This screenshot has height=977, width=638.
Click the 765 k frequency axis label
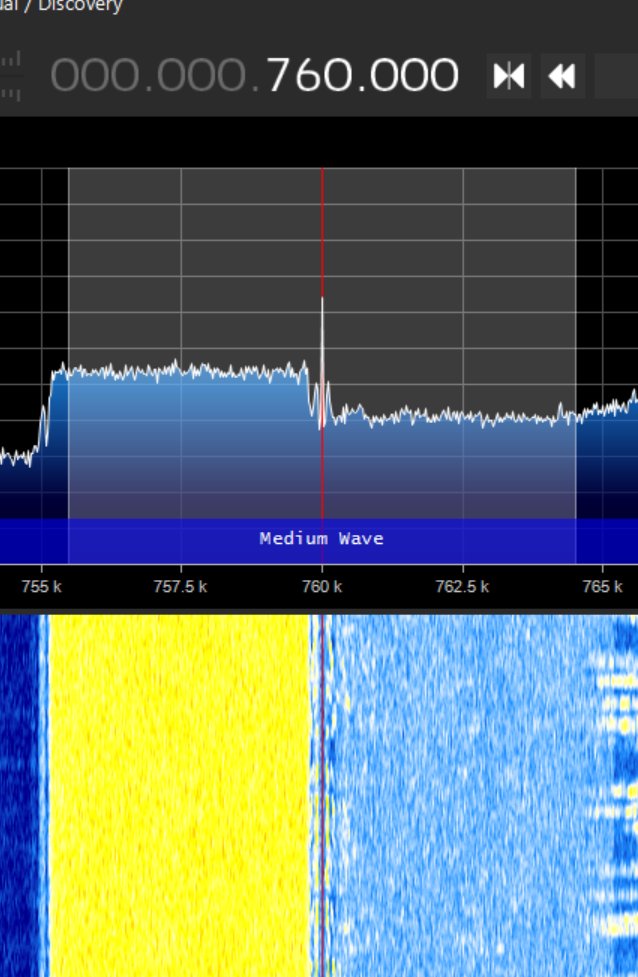pyautogui.click(x=602, y=586)
